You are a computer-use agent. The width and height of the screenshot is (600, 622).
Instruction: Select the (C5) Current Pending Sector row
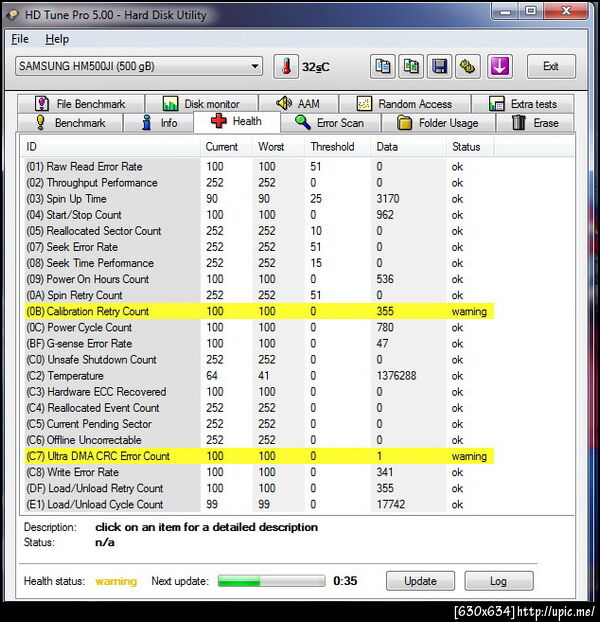coord(257,424)
